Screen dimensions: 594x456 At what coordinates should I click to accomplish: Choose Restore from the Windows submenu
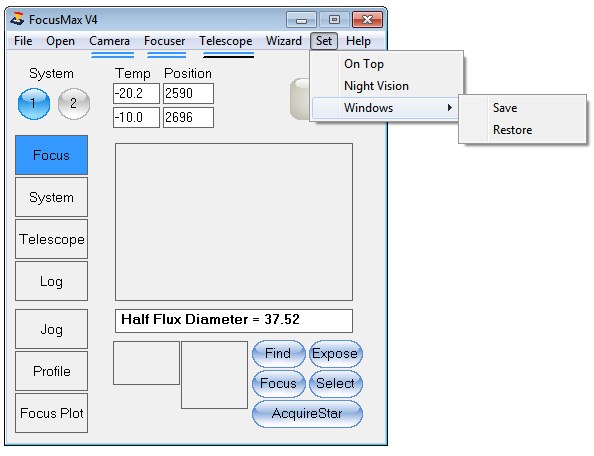[x=513, y=130]
